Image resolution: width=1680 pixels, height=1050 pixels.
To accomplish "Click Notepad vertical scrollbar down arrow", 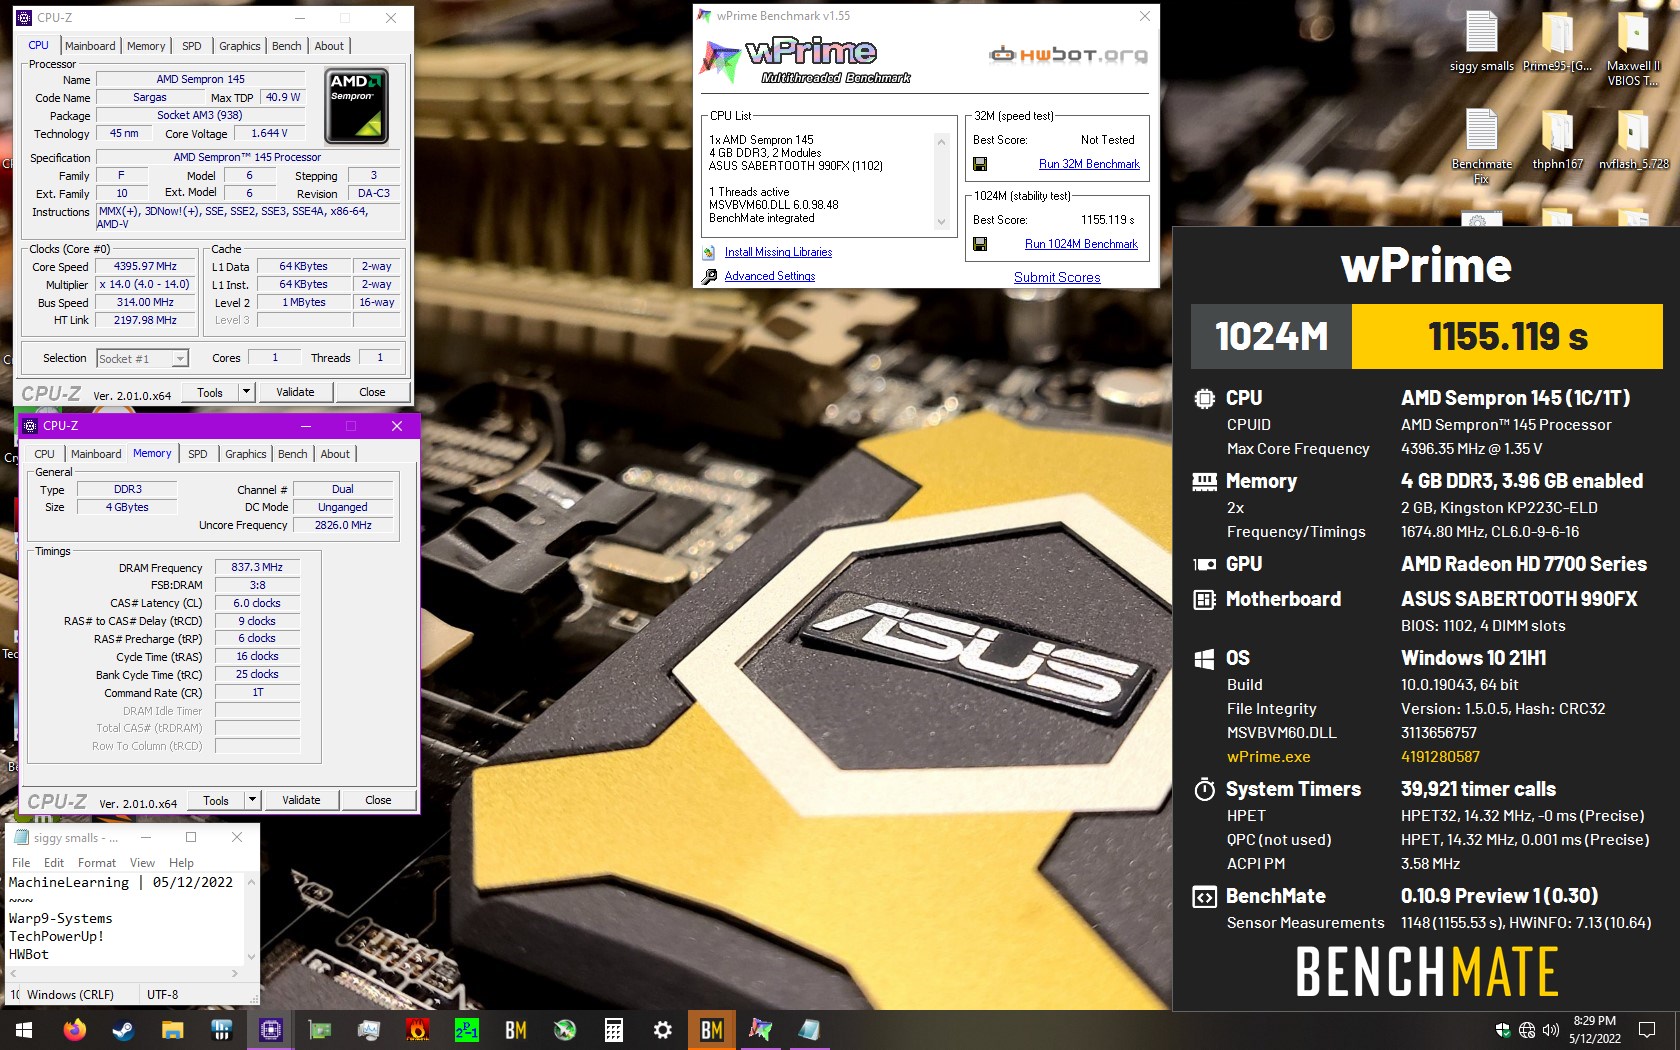I will (251, 956).
